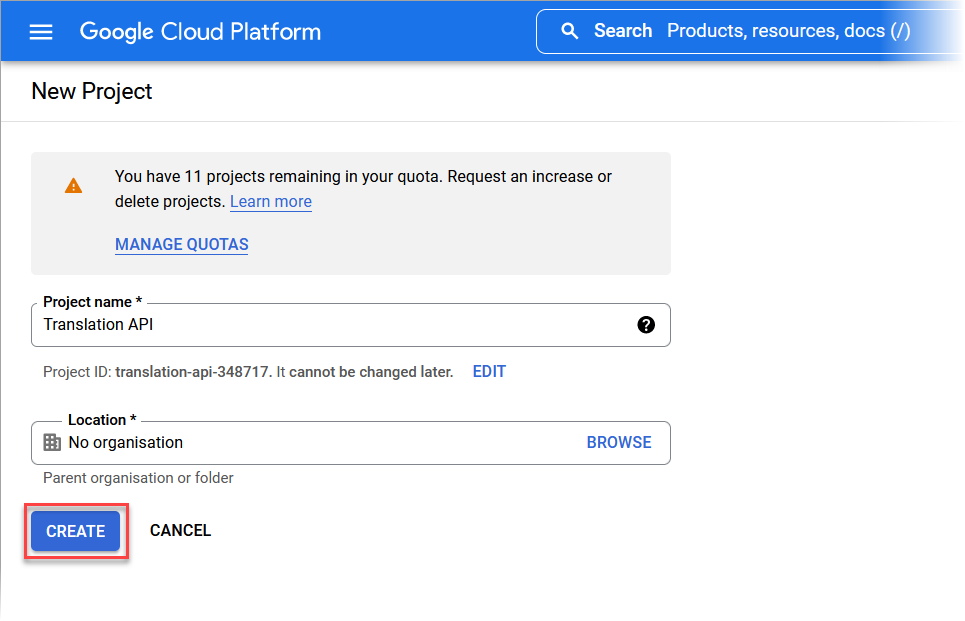Image resolution: width=965 pixels, height=621 pixels.
Task: Open the MANAGE QUOTAS link
Action: pos(182,244)
